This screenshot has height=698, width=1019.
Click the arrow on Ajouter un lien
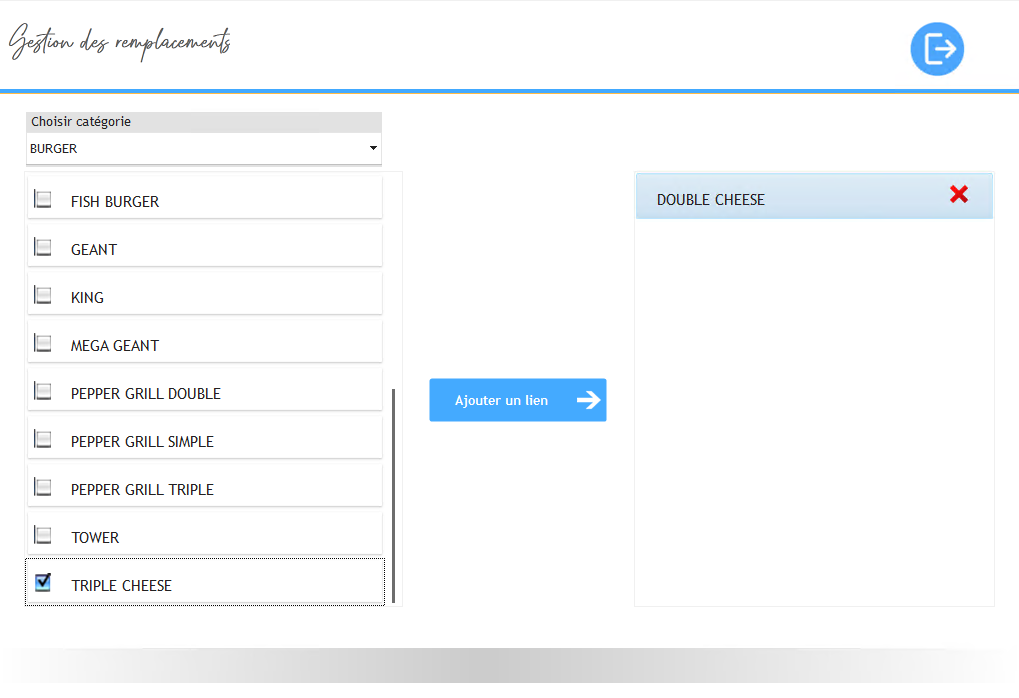point(588,400)
